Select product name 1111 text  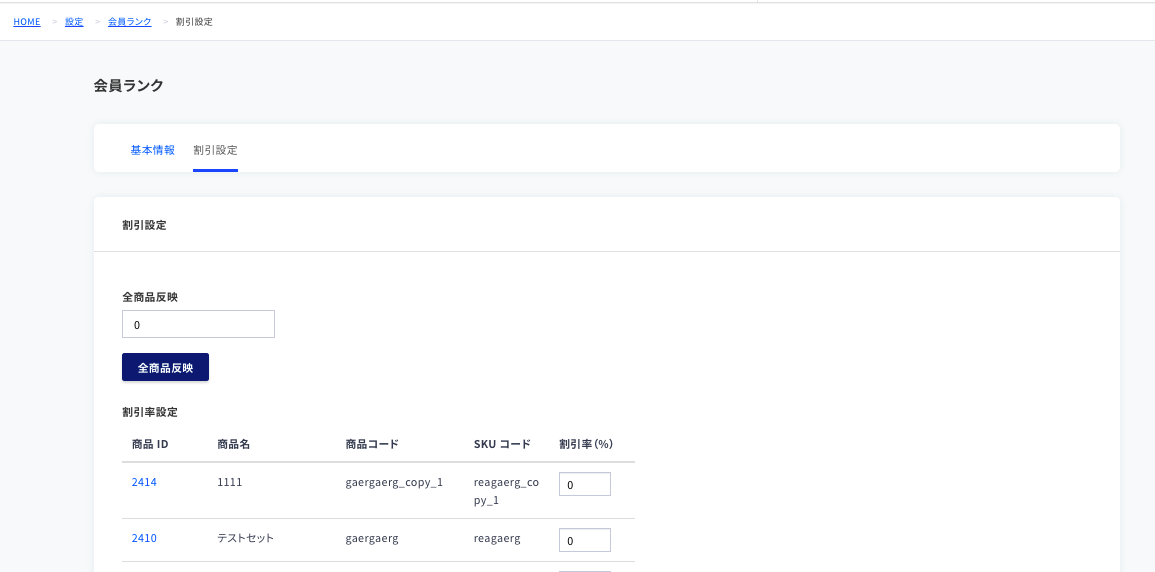[x=230, y=482]
